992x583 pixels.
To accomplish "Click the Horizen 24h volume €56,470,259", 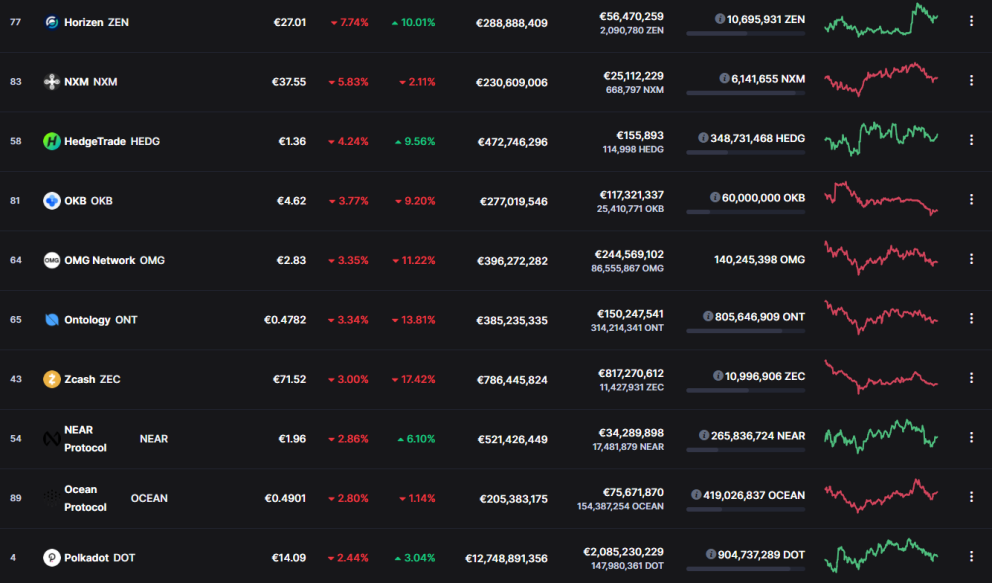I will coord(631,16).
